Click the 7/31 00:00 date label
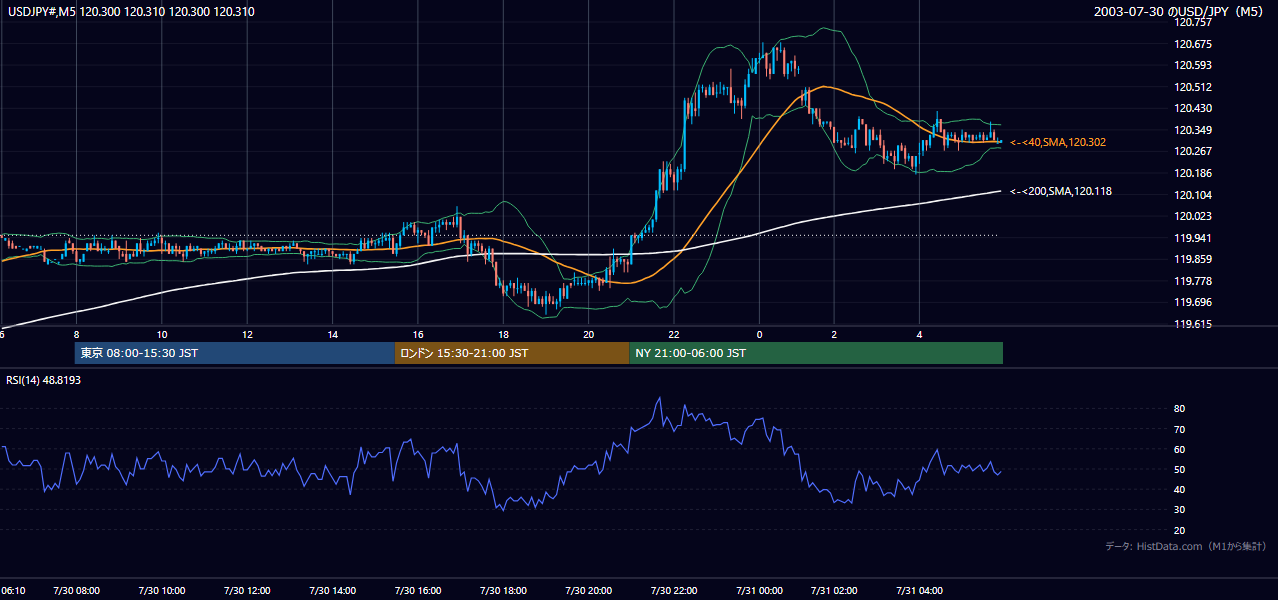Image resolution: width=1278 pixels, height=600 pixels. (x=759, y=591)
